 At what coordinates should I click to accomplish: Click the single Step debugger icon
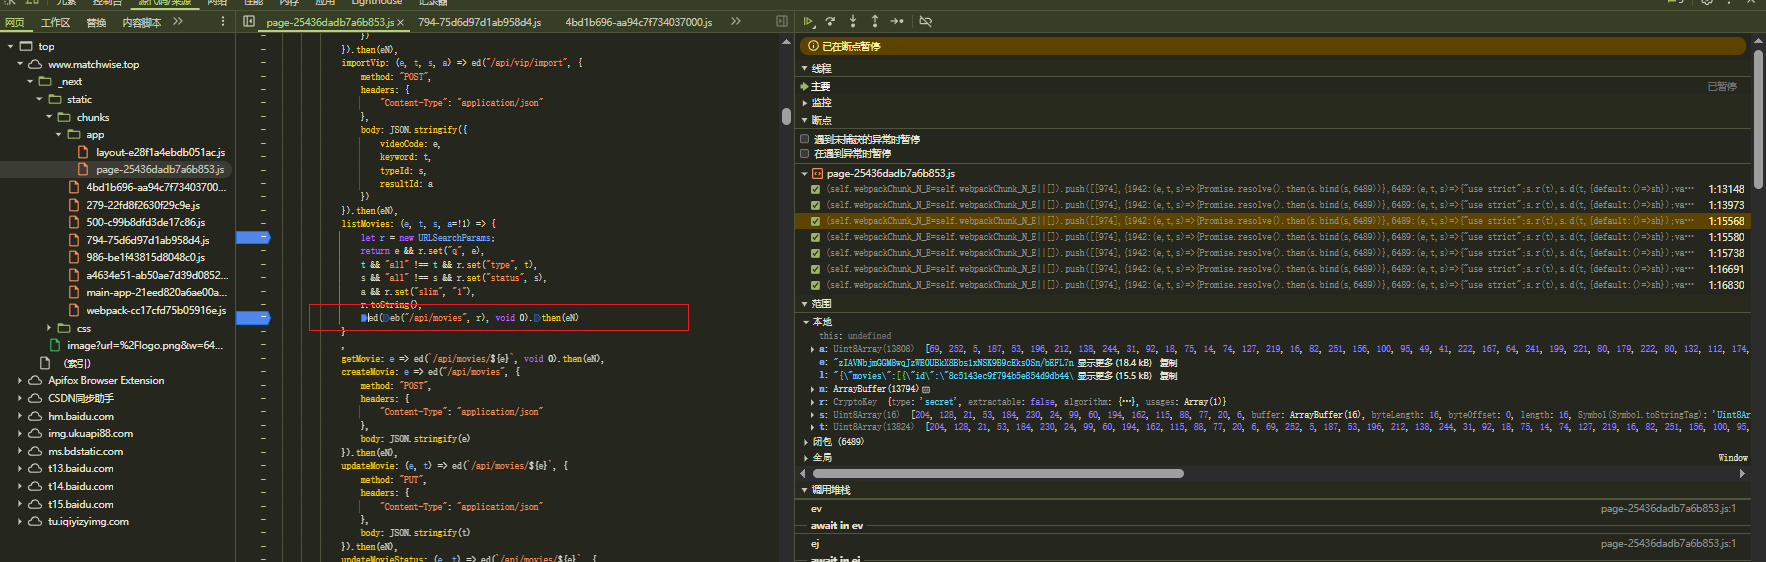tap(897, 21)
